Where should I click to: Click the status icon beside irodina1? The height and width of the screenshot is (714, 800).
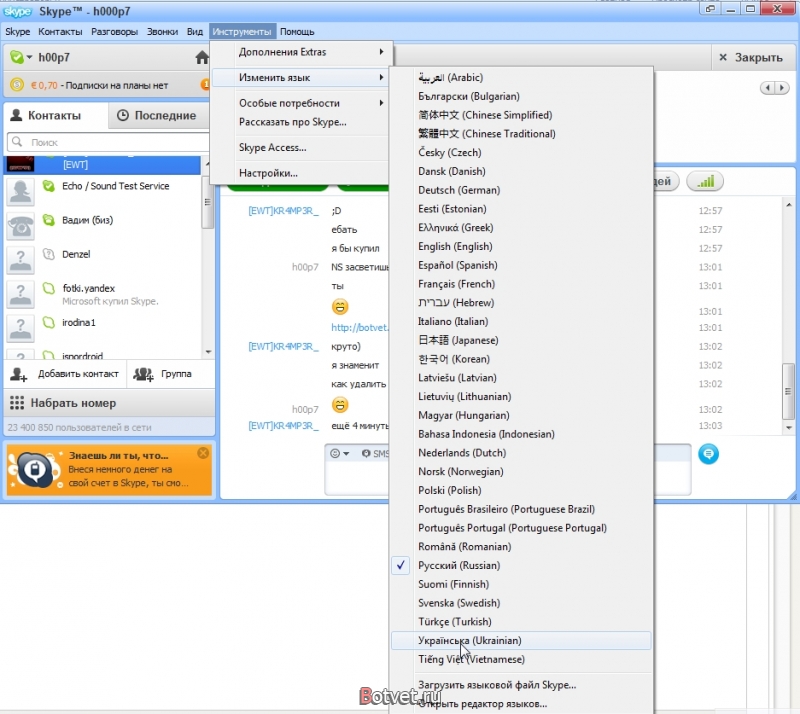tap(48, 323)
